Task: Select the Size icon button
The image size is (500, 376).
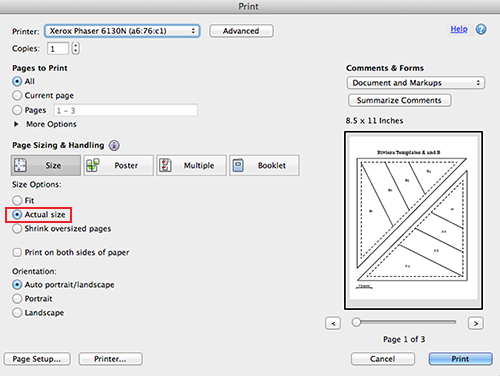Action: click(x=20, y=165)
